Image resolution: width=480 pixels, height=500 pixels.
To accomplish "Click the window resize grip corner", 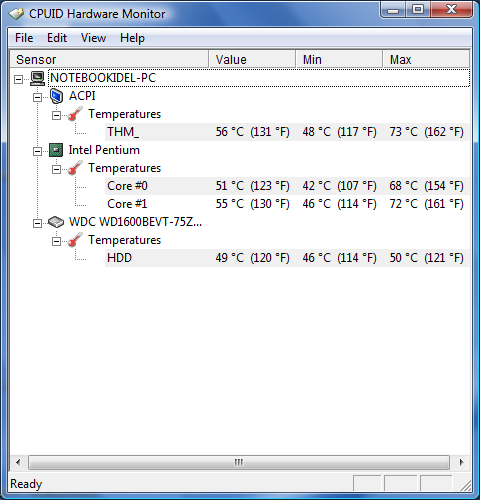I will [x=465, y=485].
